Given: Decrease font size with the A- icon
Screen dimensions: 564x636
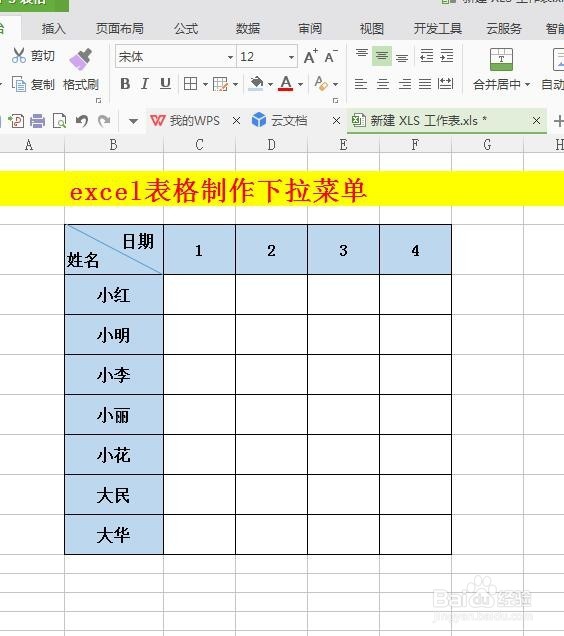Looking at the screenshot, I should point(331,56).
